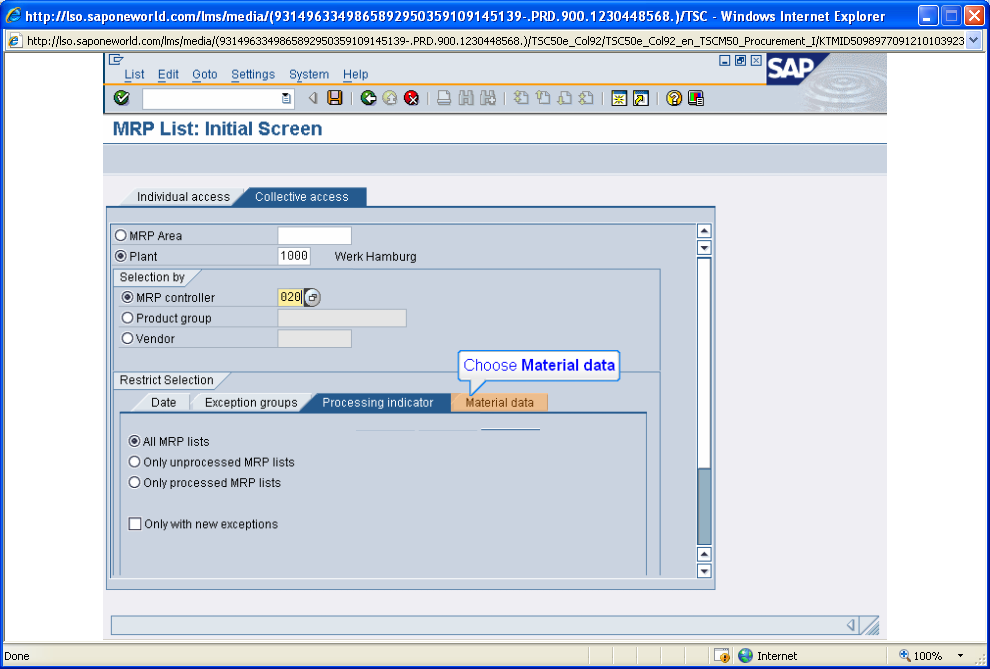Screen dimensions: 990x669
Task: Open the zoom level dropdown arrow
Action: tap(960, 656)
